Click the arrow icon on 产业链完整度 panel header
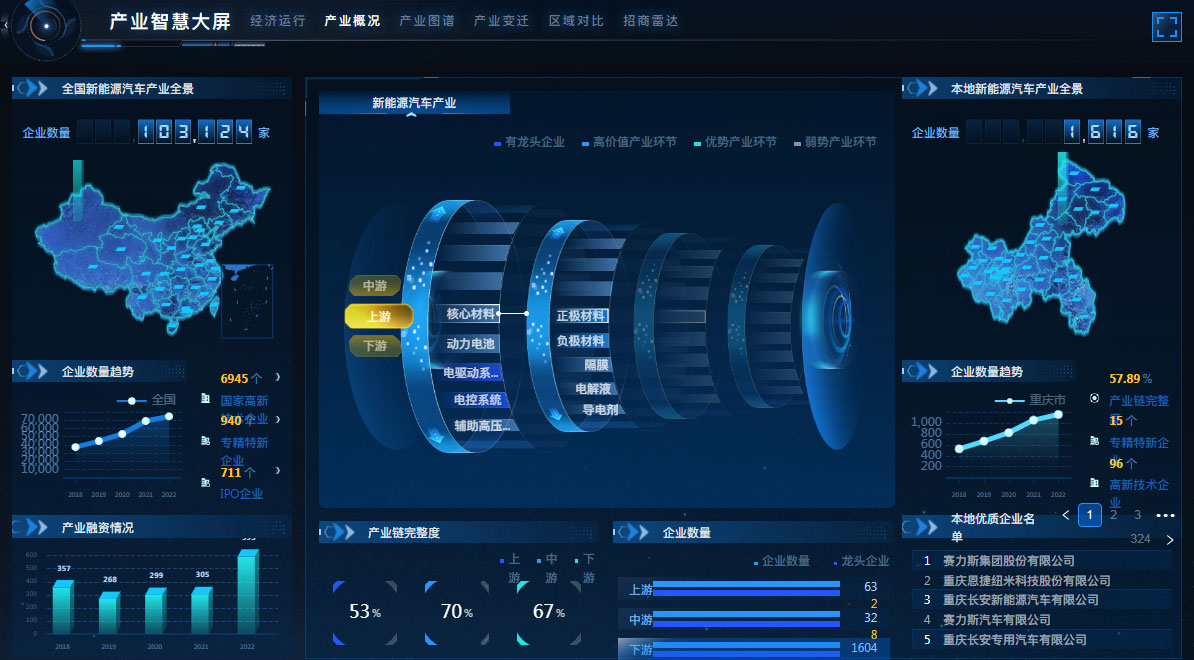 340,533
